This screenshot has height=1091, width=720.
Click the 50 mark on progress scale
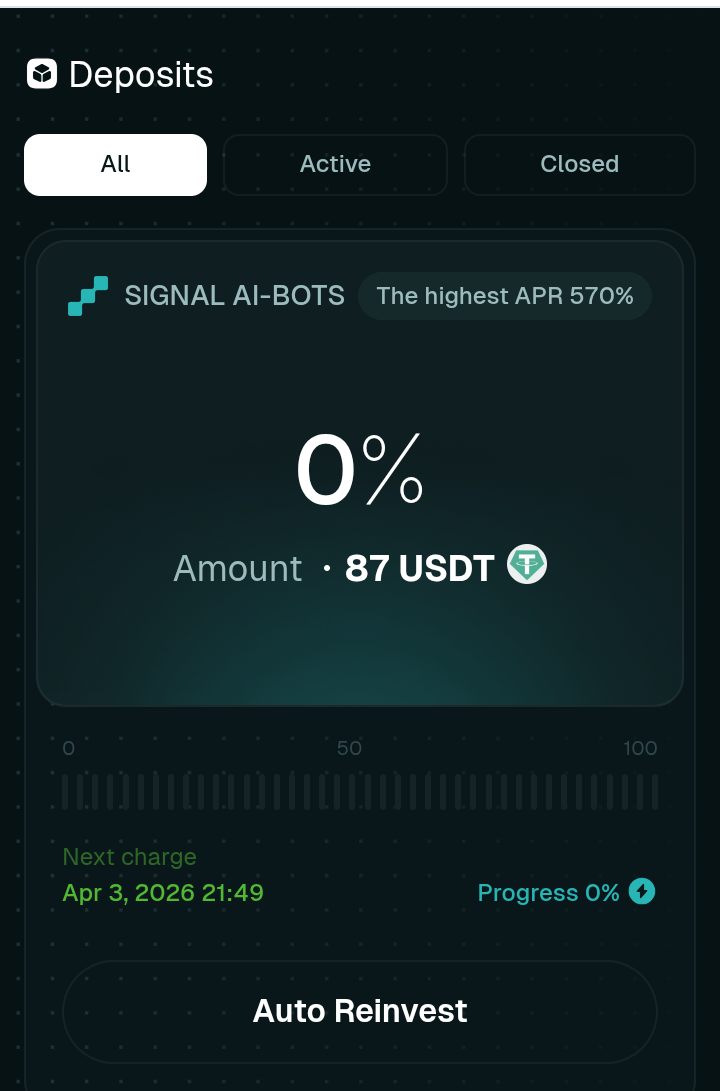349,748
